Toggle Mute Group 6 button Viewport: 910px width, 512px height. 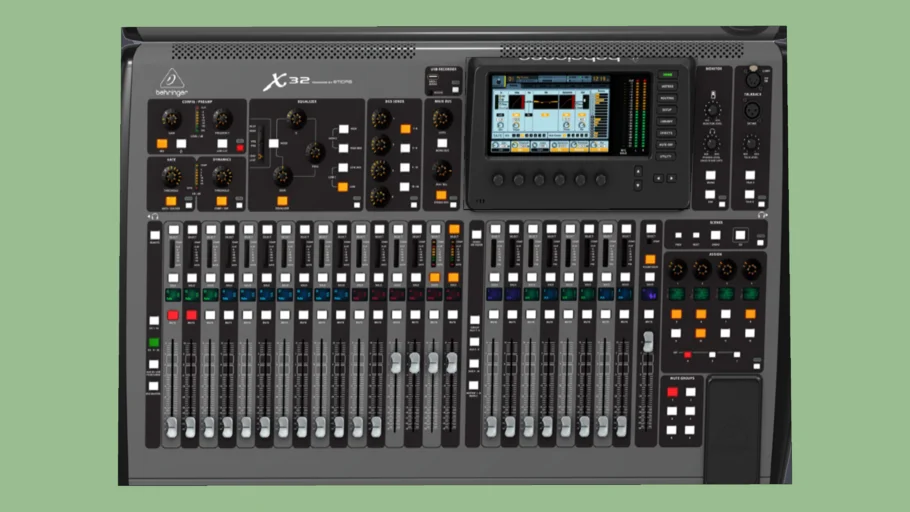click(x=689, y=430)
